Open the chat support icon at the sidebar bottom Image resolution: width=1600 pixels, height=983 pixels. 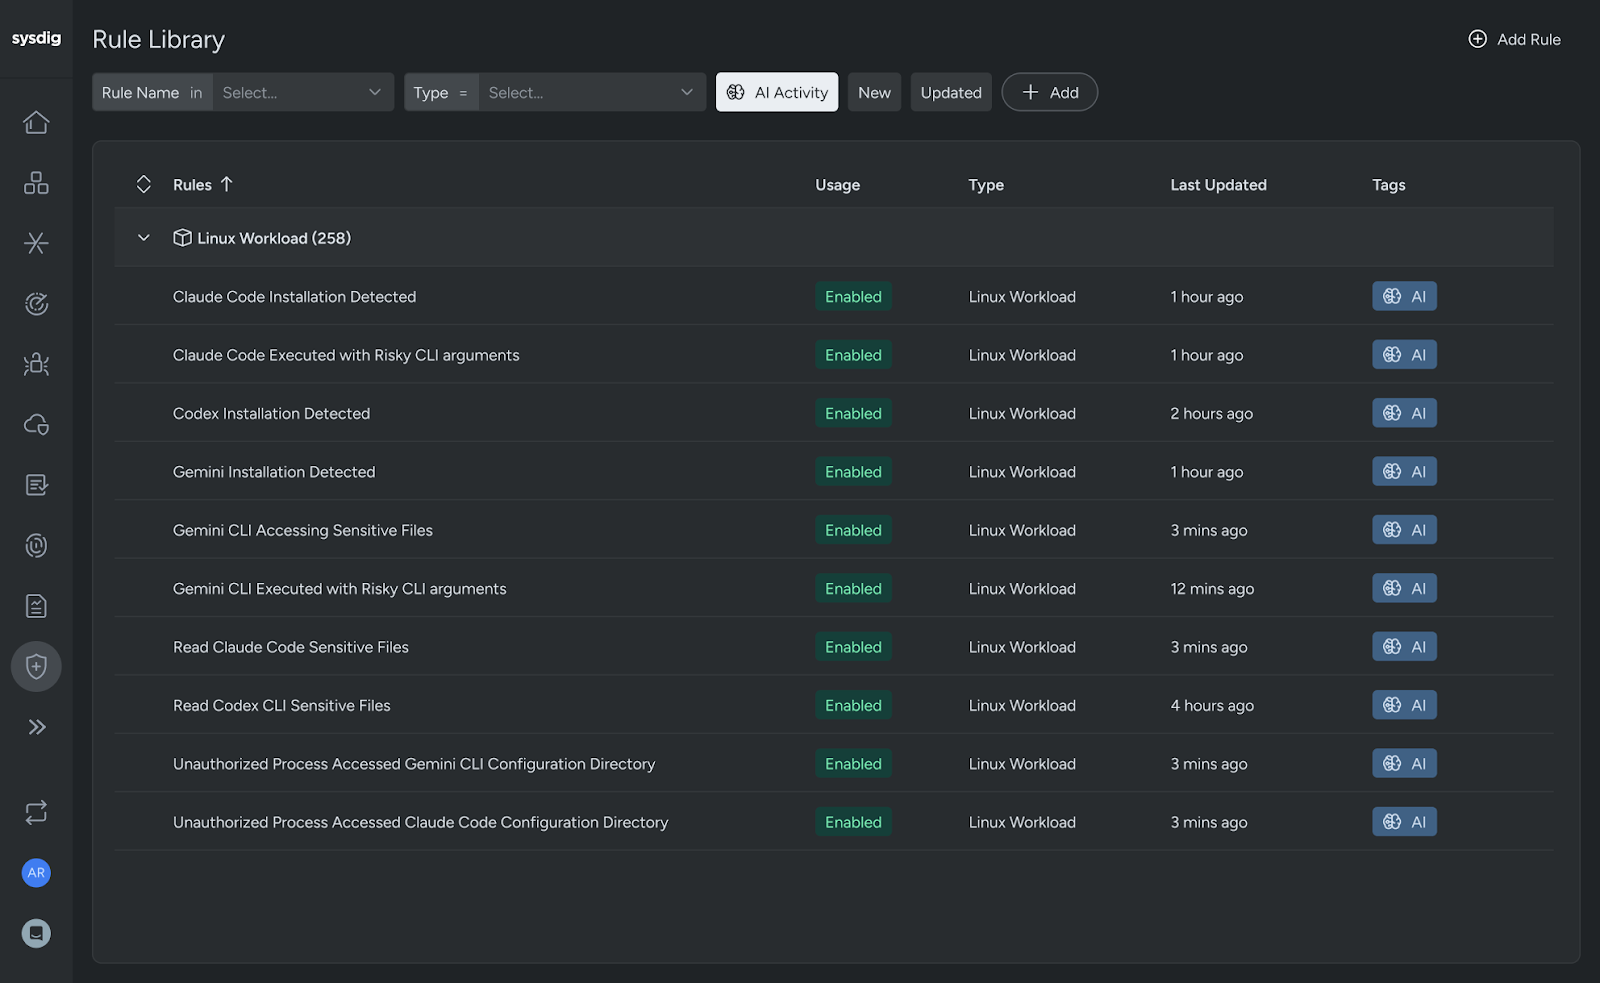pos(36,933)
